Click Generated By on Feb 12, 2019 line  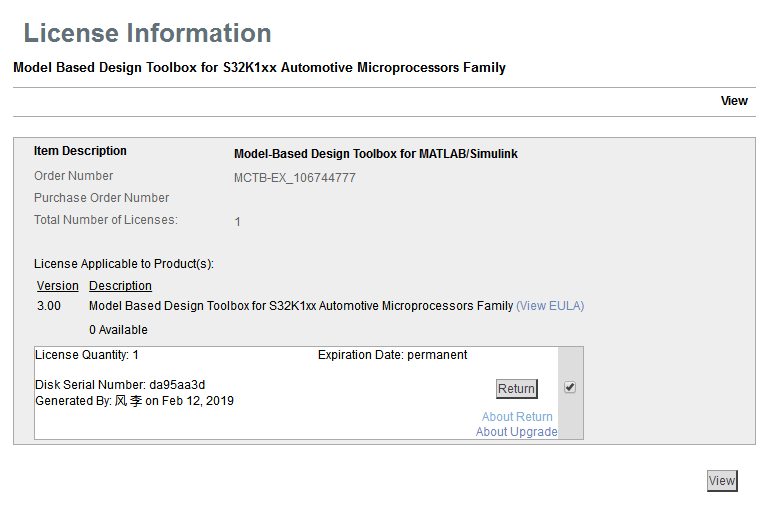[134, 400]
